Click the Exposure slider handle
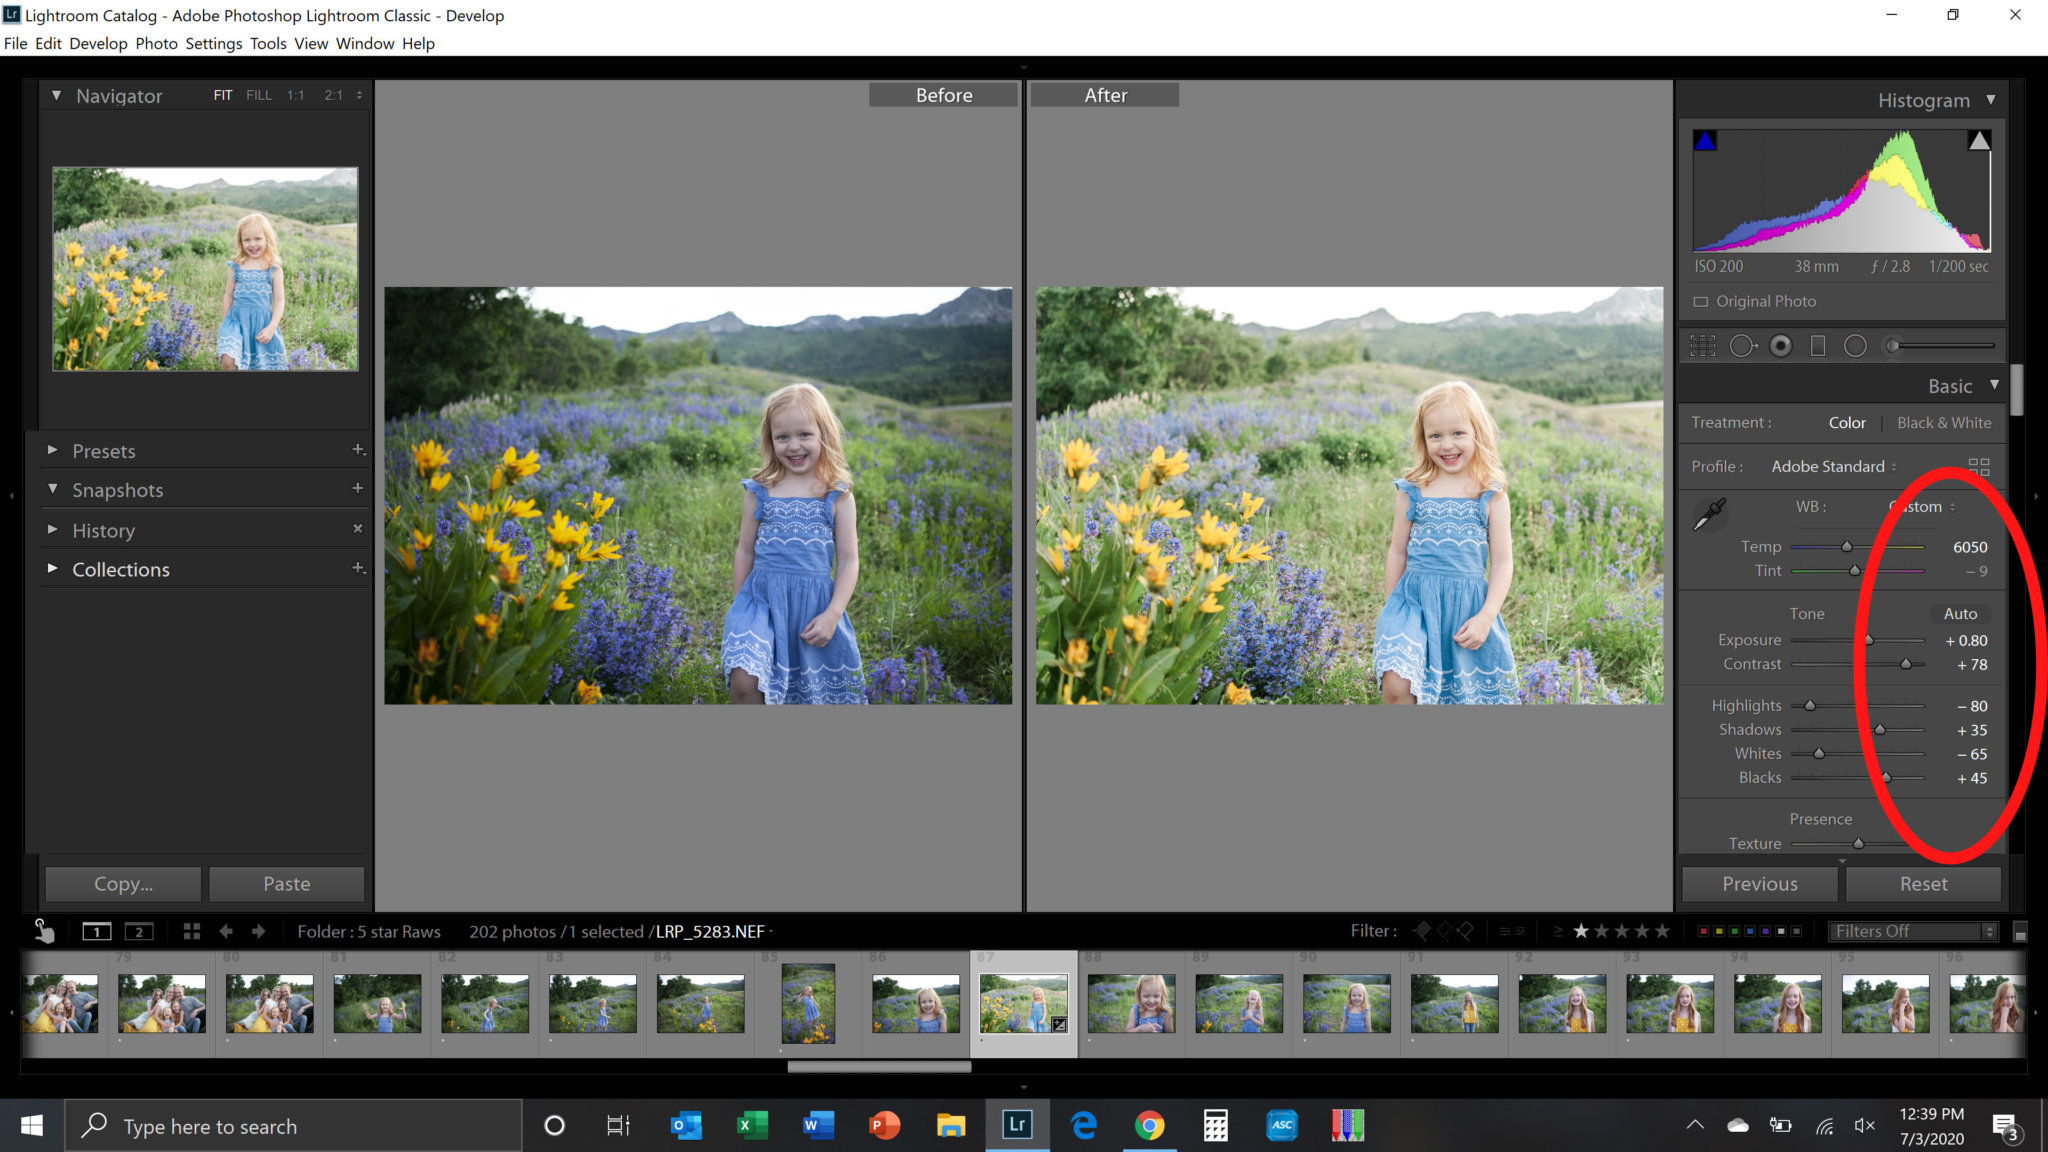 (x=1868, y=641)
